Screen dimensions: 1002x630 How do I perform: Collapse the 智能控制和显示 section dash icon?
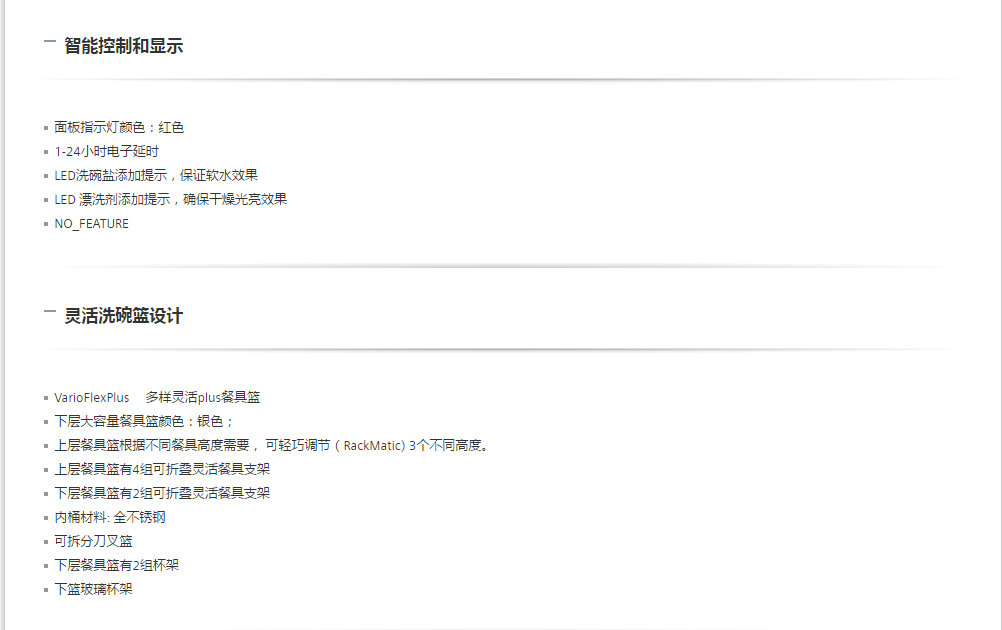[49, 42]
